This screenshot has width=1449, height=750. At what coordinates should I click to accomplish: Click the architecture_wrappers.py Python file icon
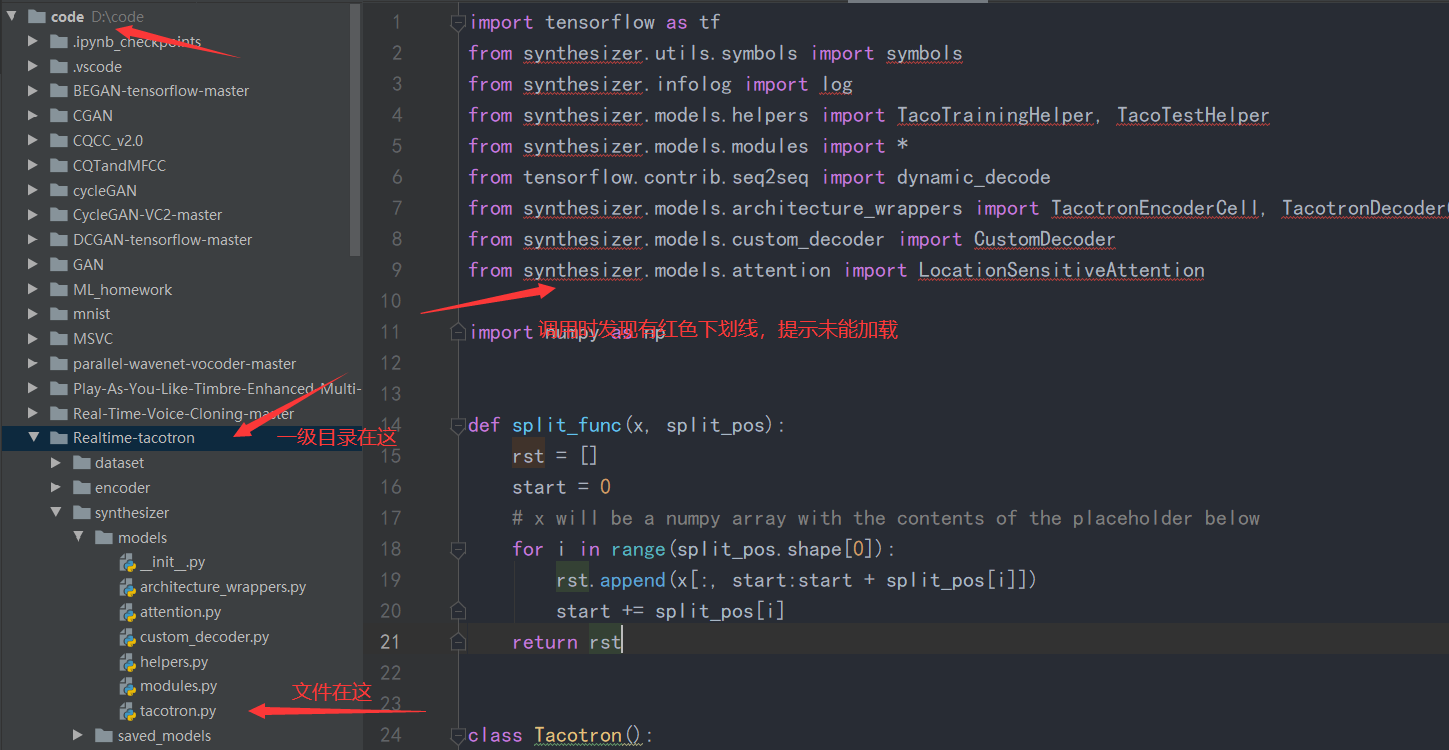pos(127,587)
